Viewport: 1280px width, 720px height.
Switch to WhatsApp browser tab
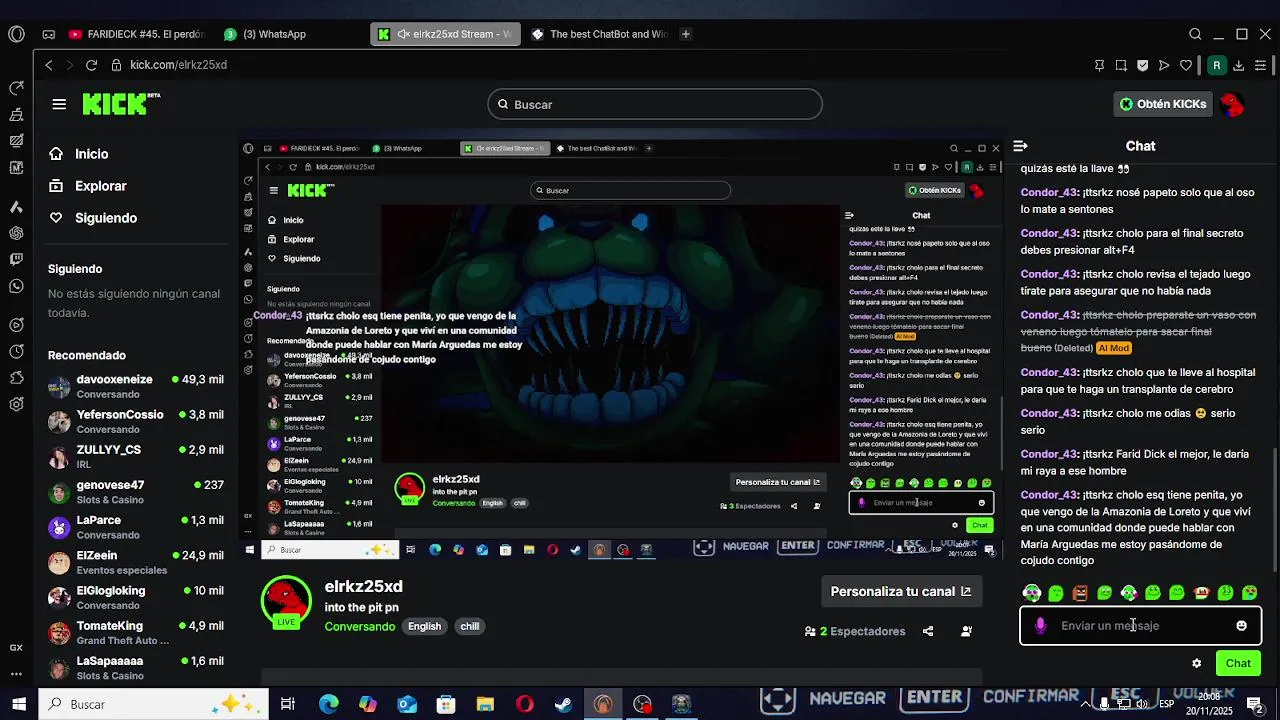[266, 34]
